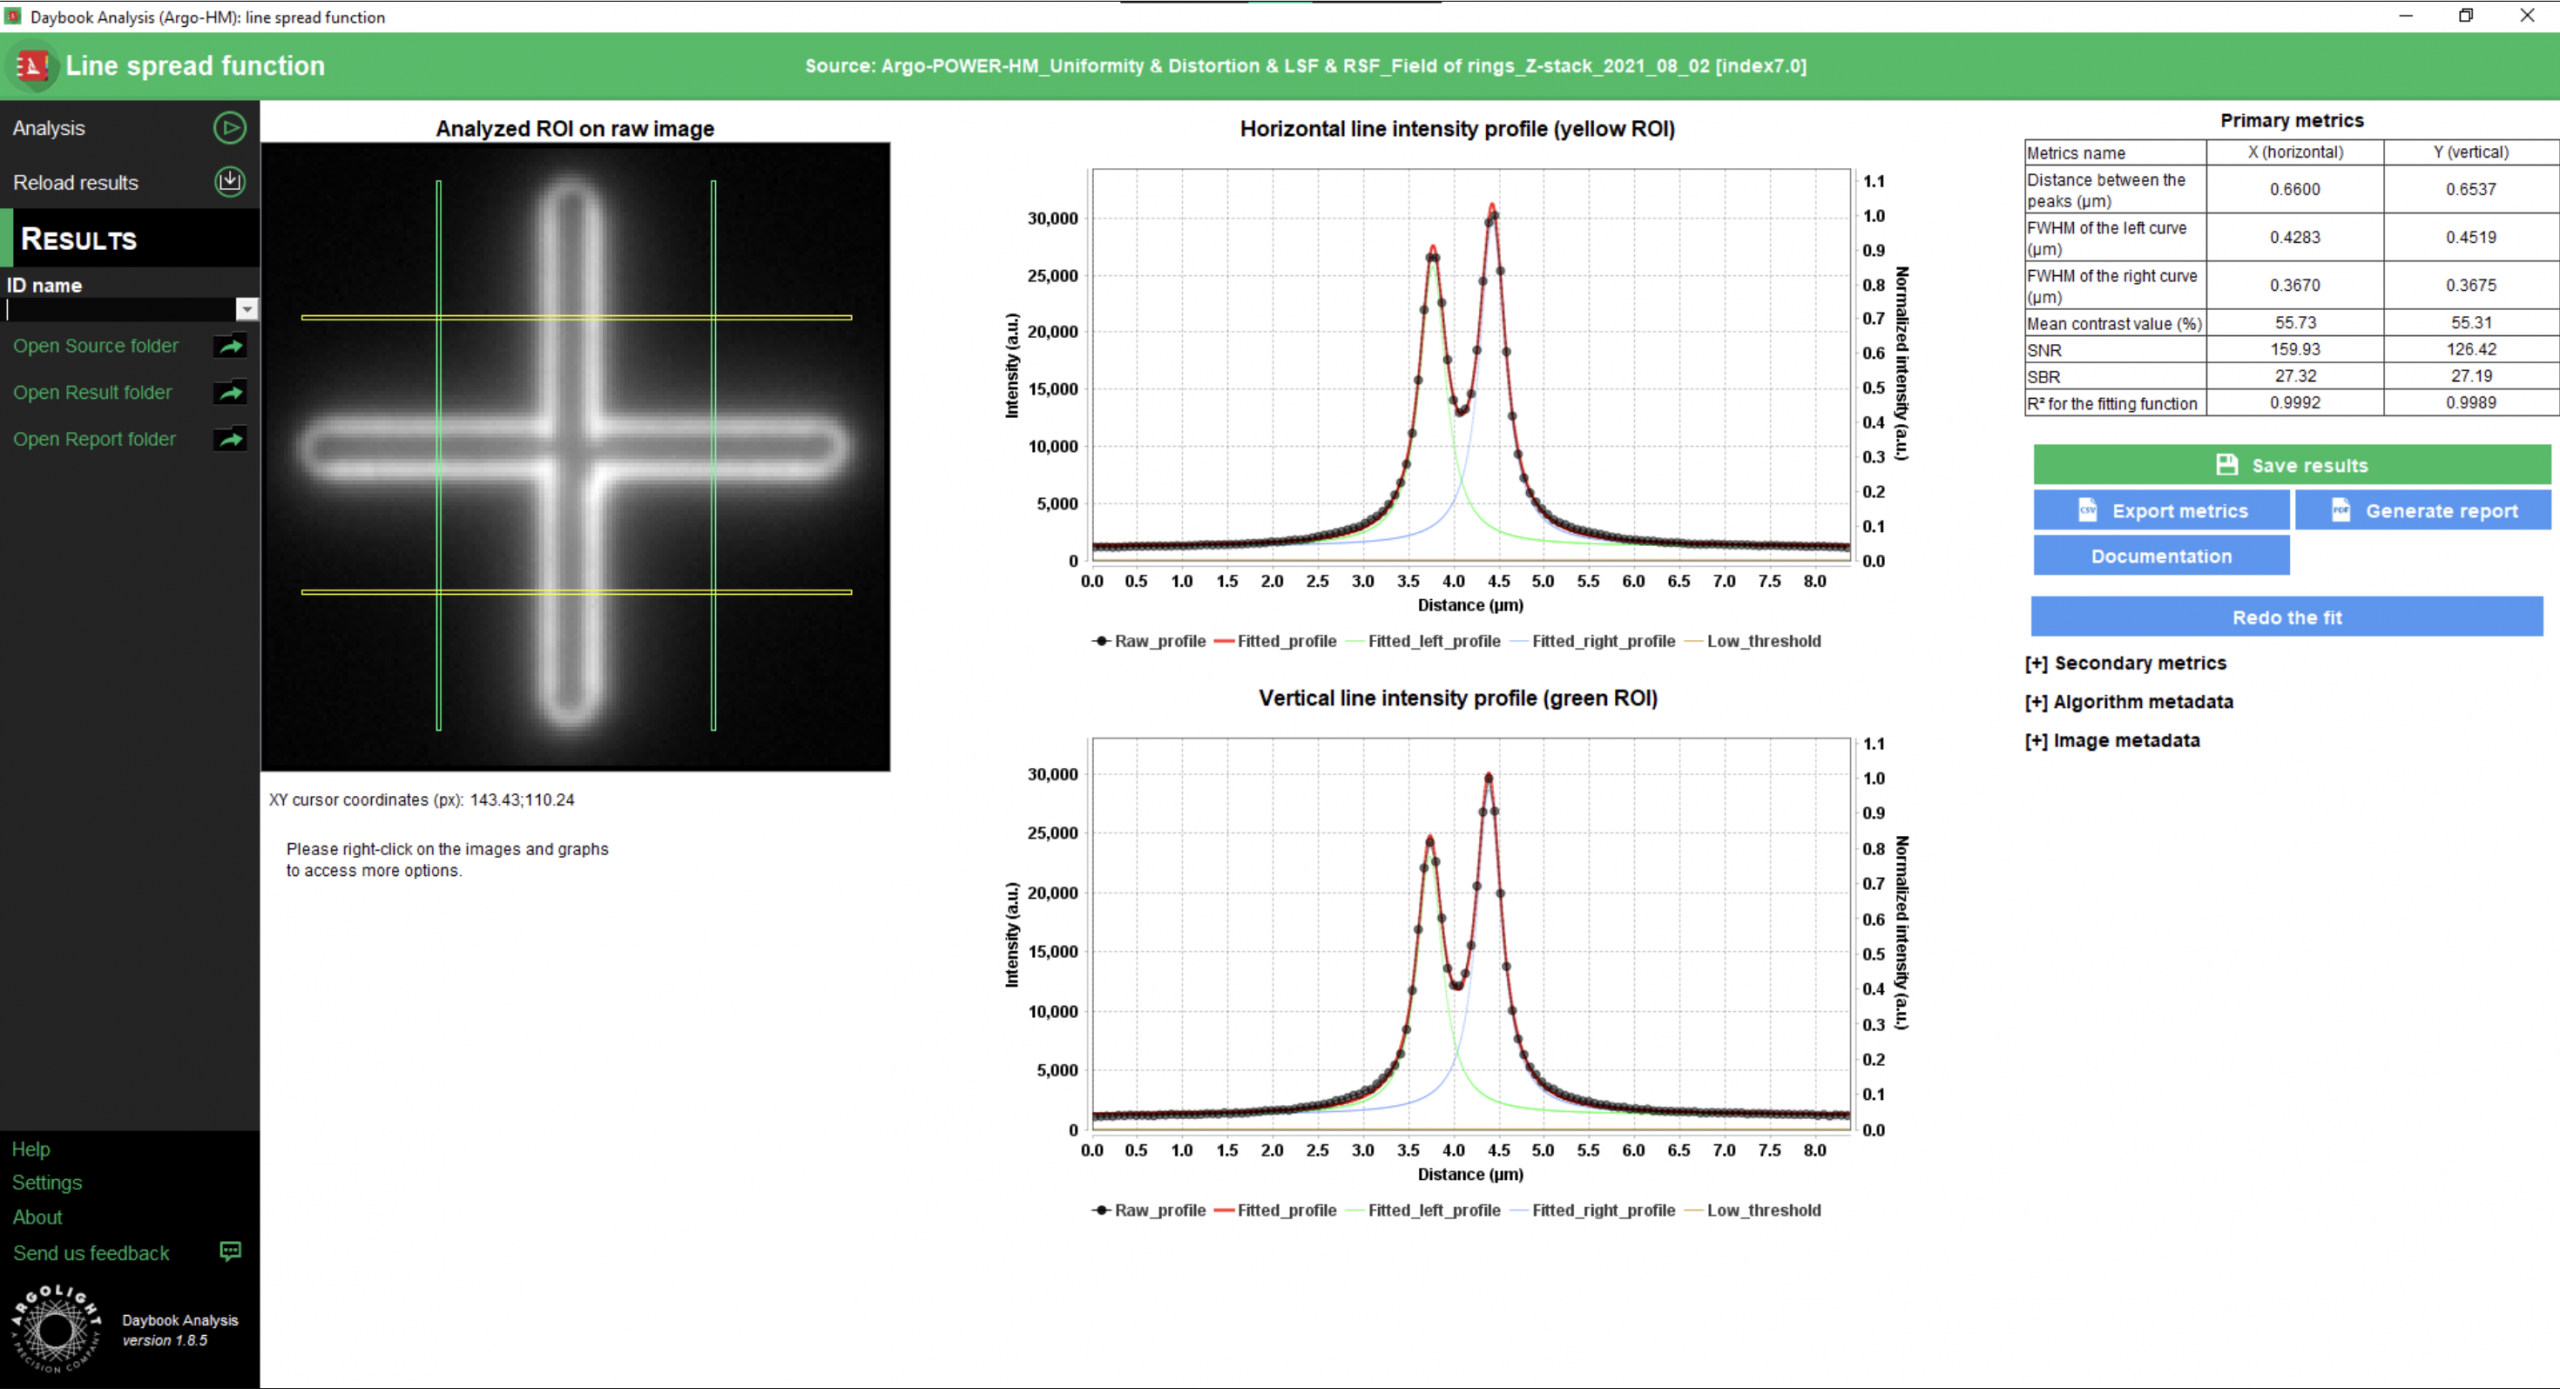Click the Send us feedback chat icon
The image size is (2560, 1389).
click(230, 1252)
